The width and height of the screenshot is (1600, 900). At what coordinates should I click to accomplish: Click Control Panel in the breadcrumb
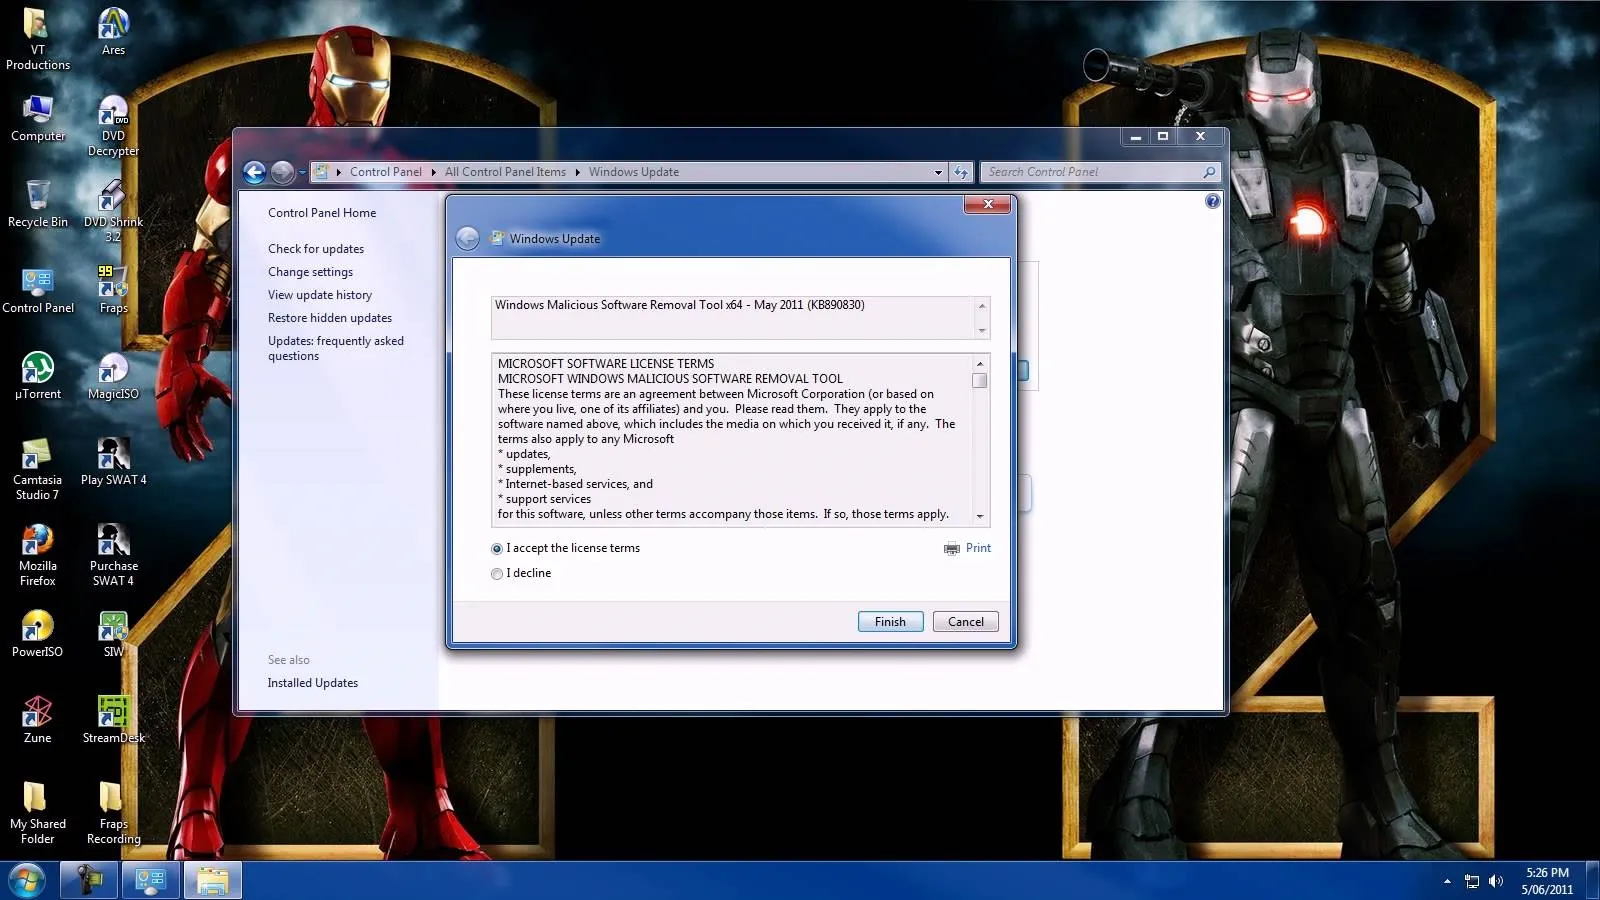point(385,172)
